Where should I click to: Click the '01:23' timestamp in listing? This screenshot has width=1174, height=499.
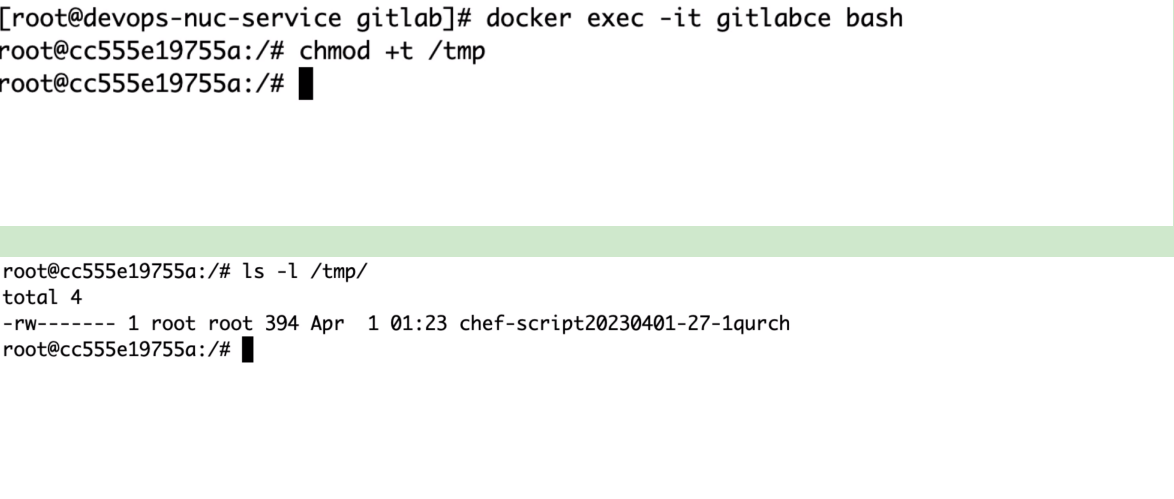[x=419, y=324]
